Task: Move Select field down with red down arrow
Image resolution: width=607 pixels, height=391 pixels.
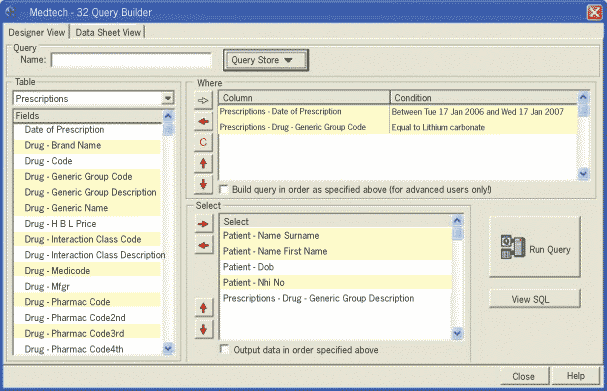Action: click(204, 330)
